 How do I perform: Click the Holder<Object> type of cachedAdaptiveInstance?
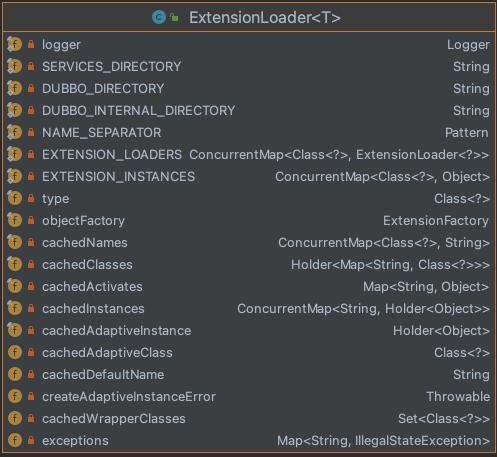(441, 331)
